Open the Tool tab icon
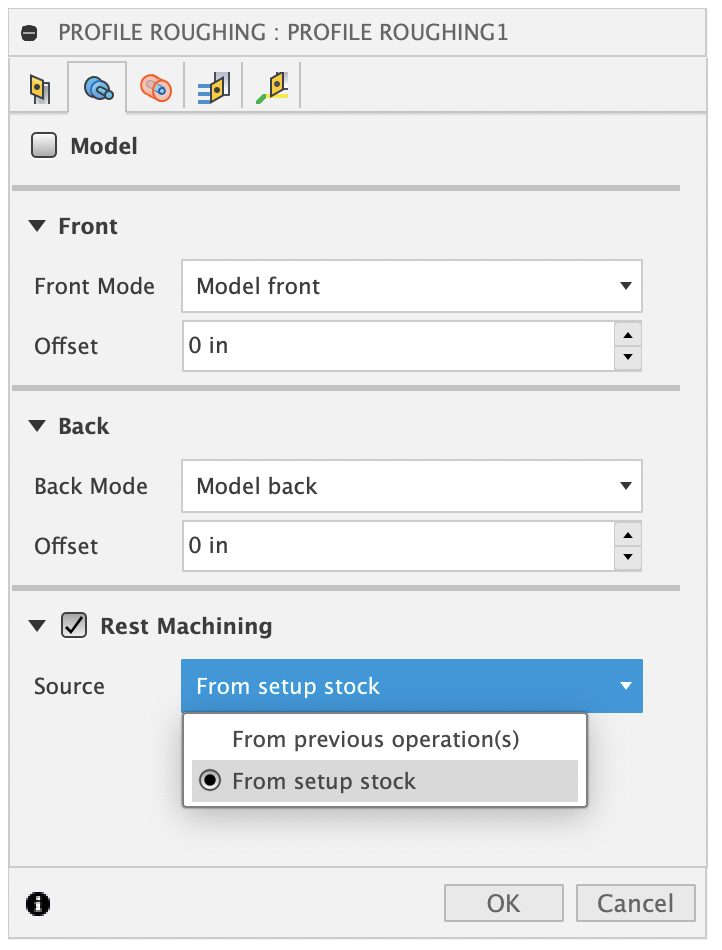Viewport: 722px width, 950px height. (40, 89)
